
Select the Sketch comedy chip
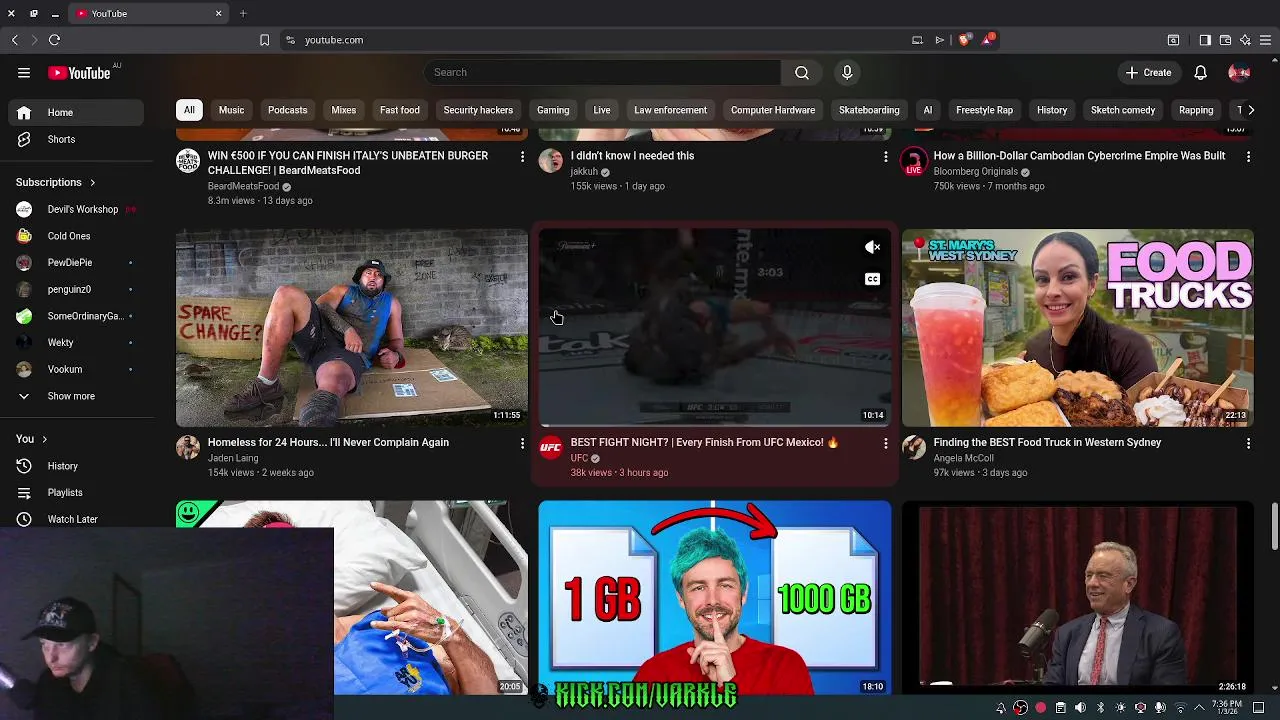coord(1123,110)
